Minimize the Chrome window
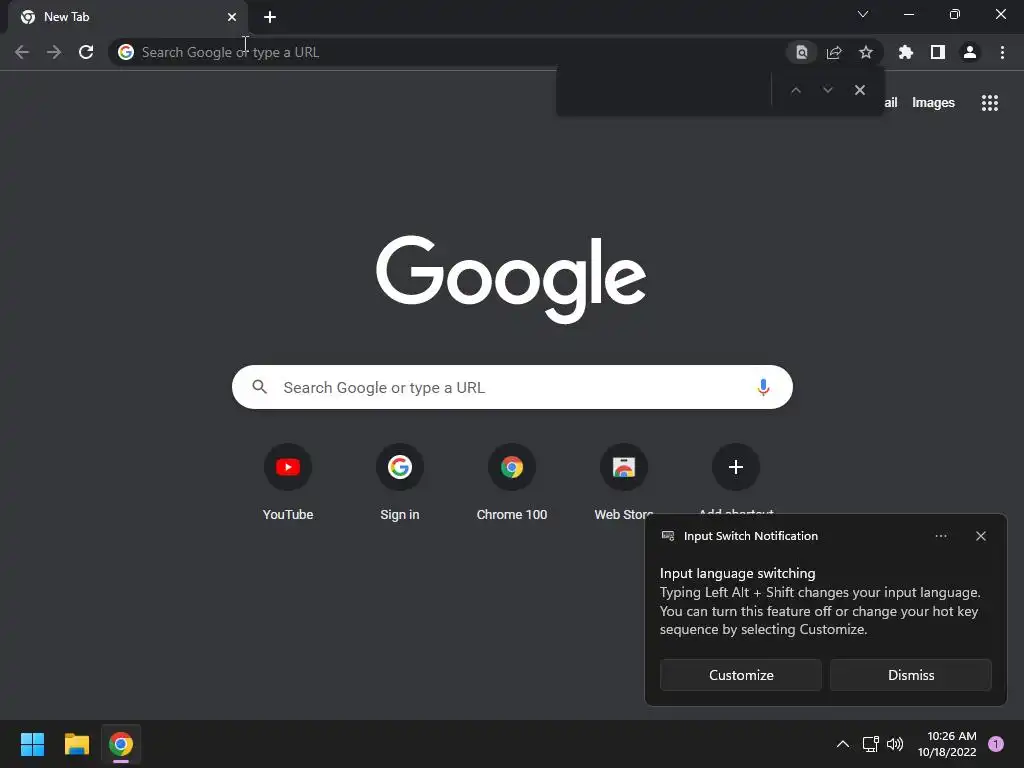 pos(909,14)
